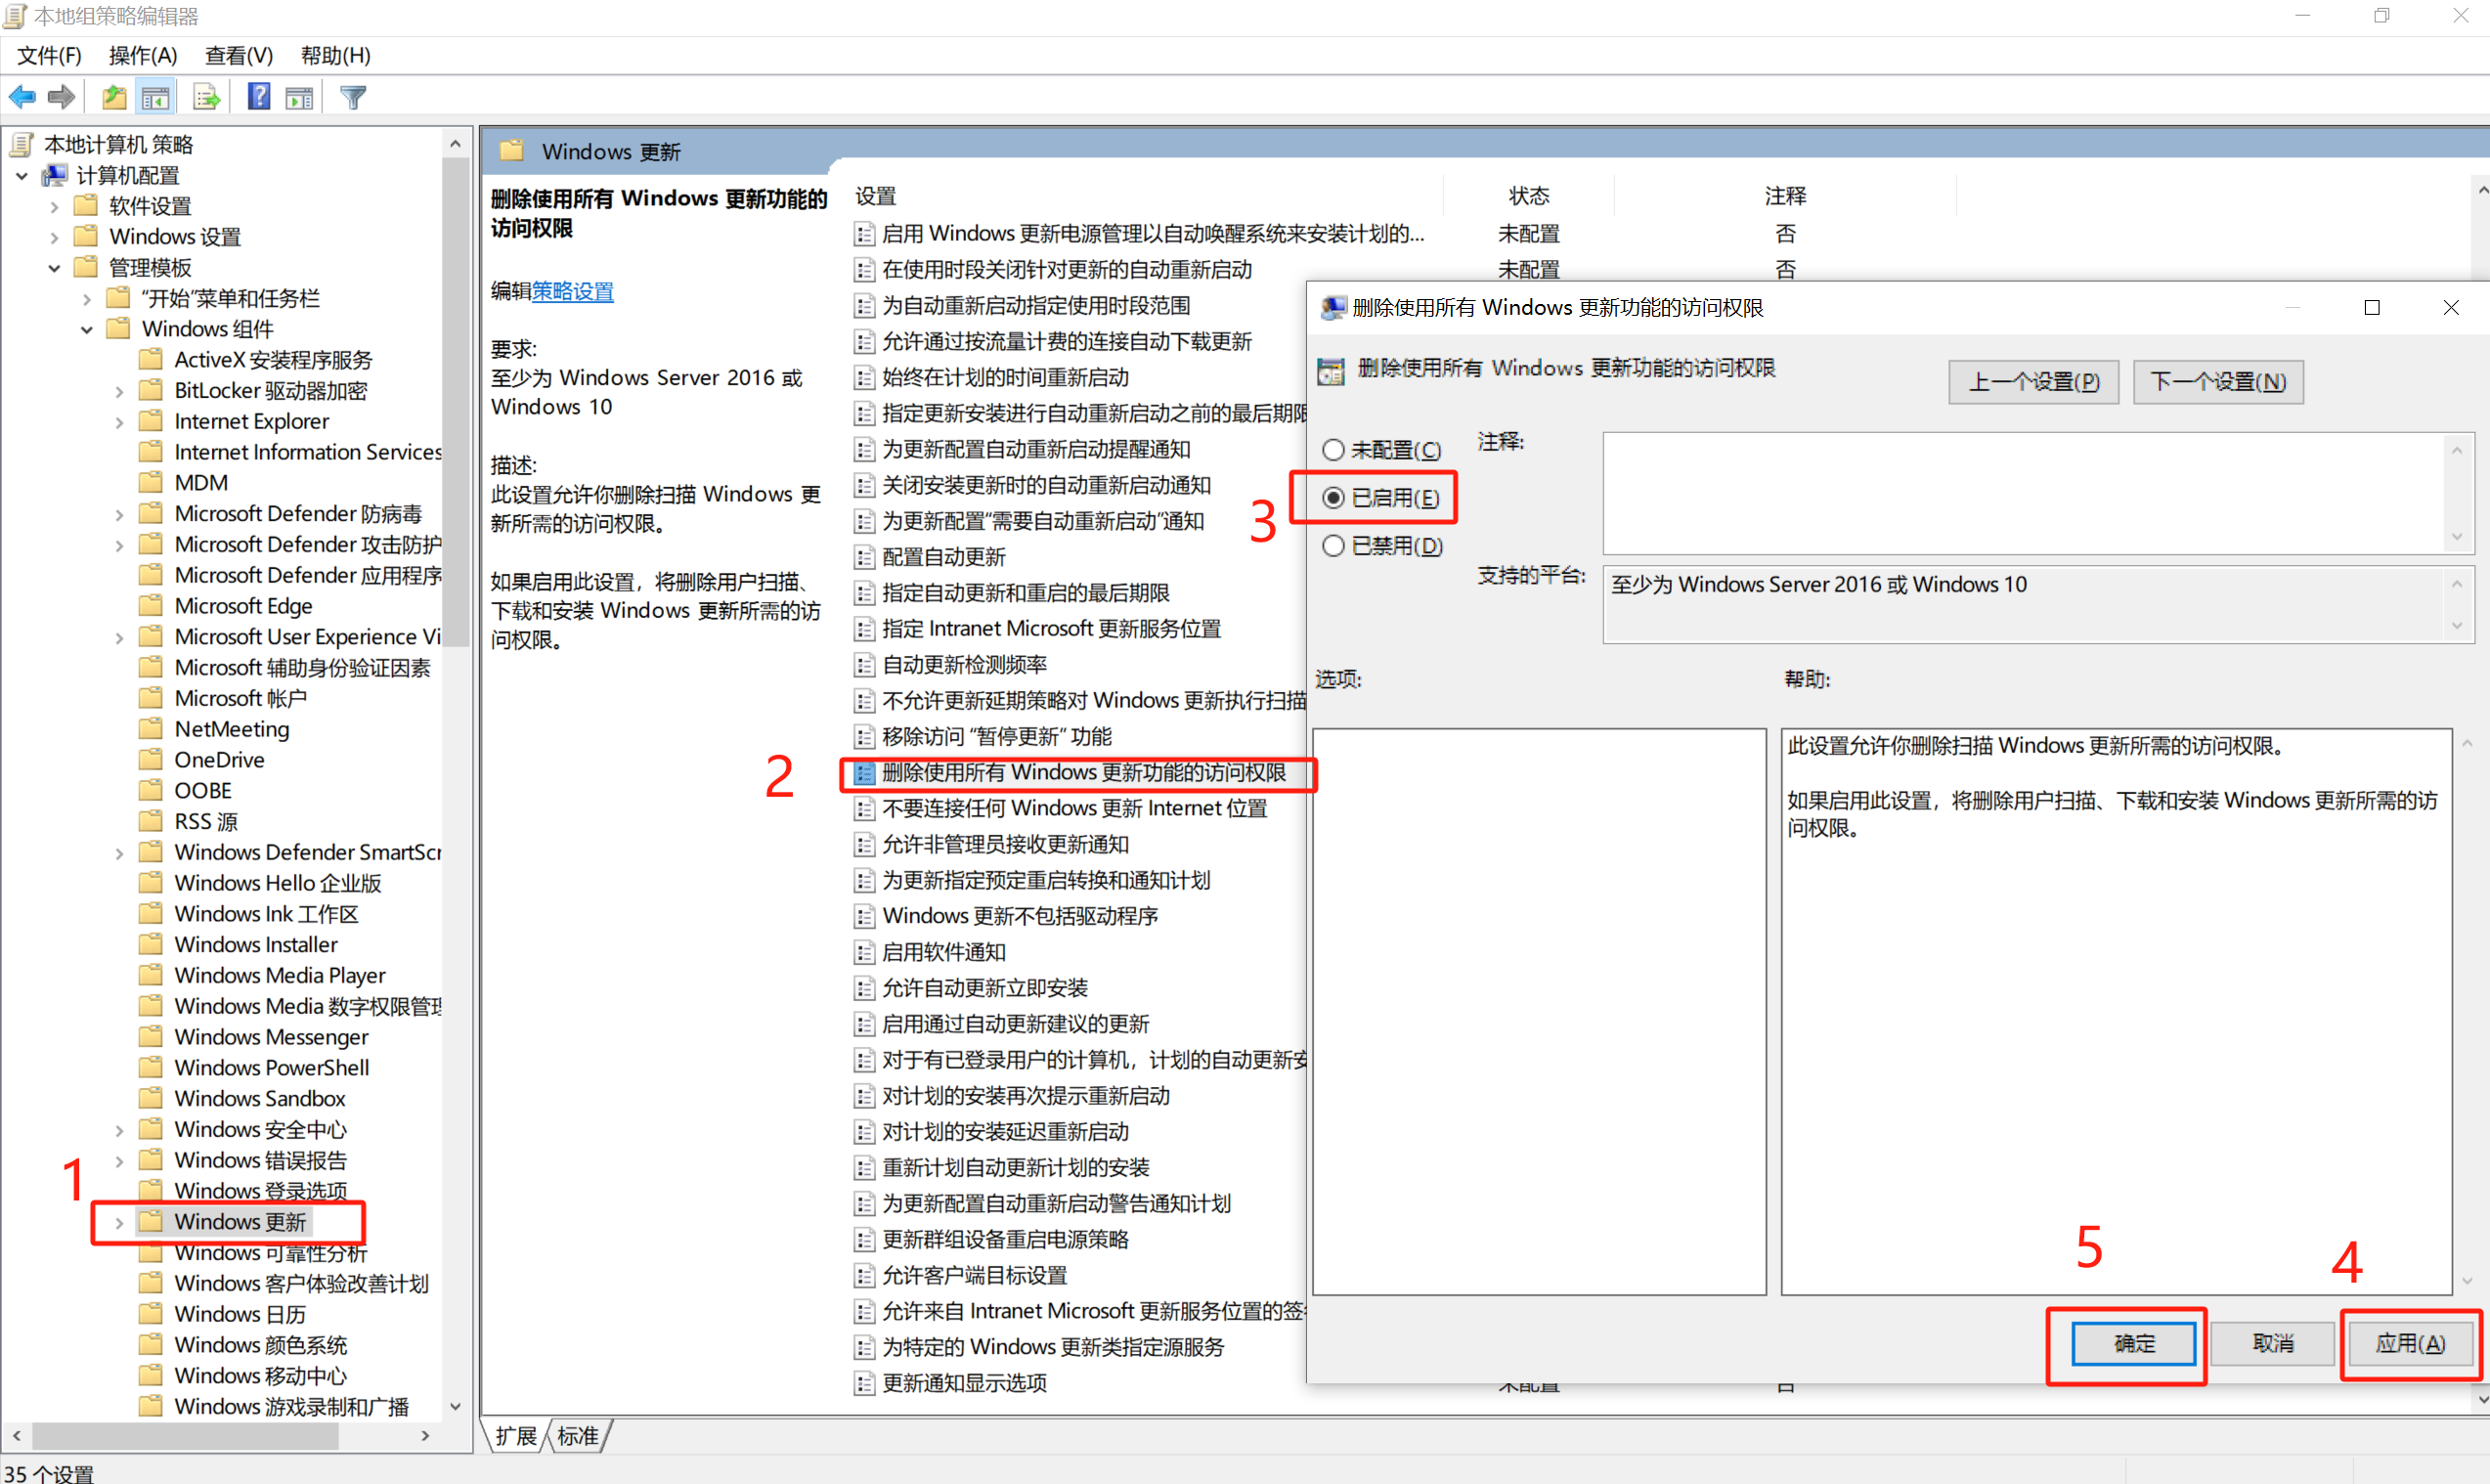Toggle the show/hide action pane icon

pos(299,97)
